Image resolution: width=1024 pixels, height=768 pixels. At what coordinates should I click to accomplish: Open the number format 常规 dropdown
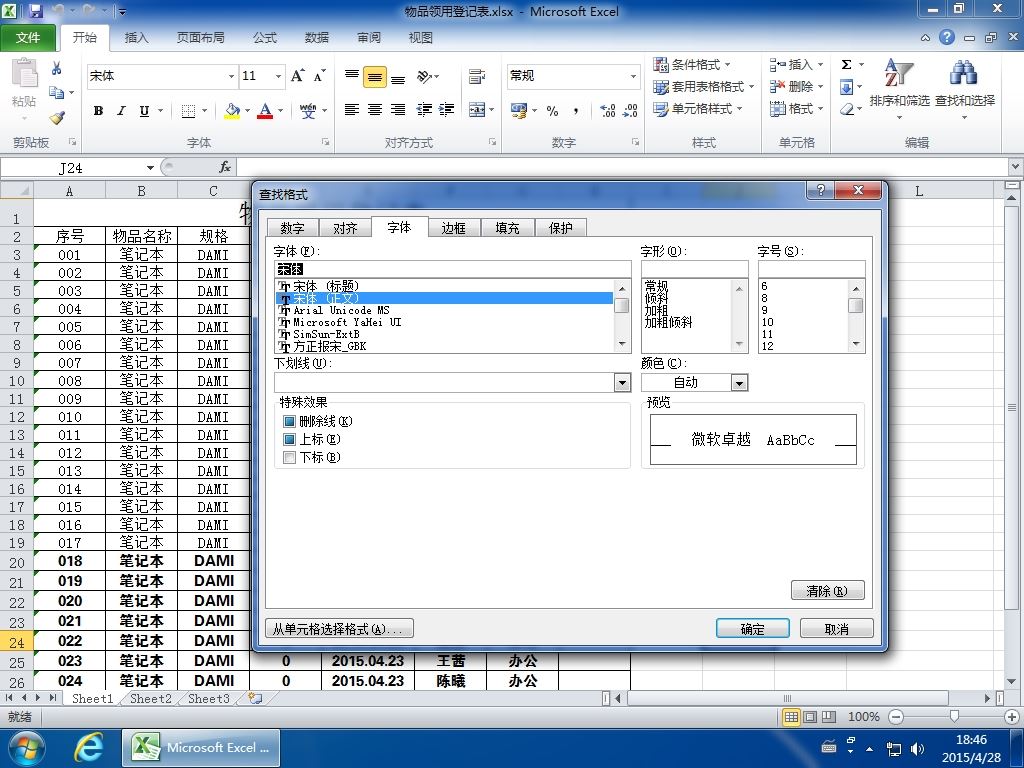(x=633, y=76)
